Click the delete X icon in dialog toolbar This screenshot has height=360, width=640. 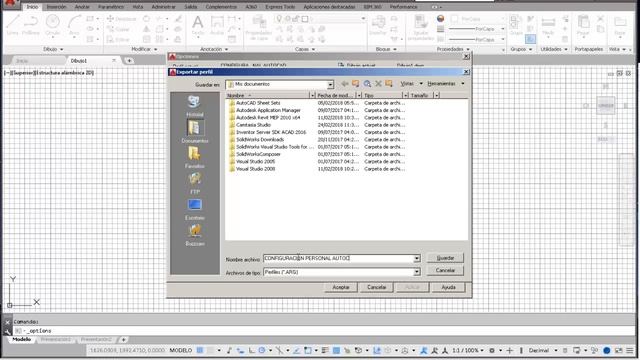(x=378, y=84)
